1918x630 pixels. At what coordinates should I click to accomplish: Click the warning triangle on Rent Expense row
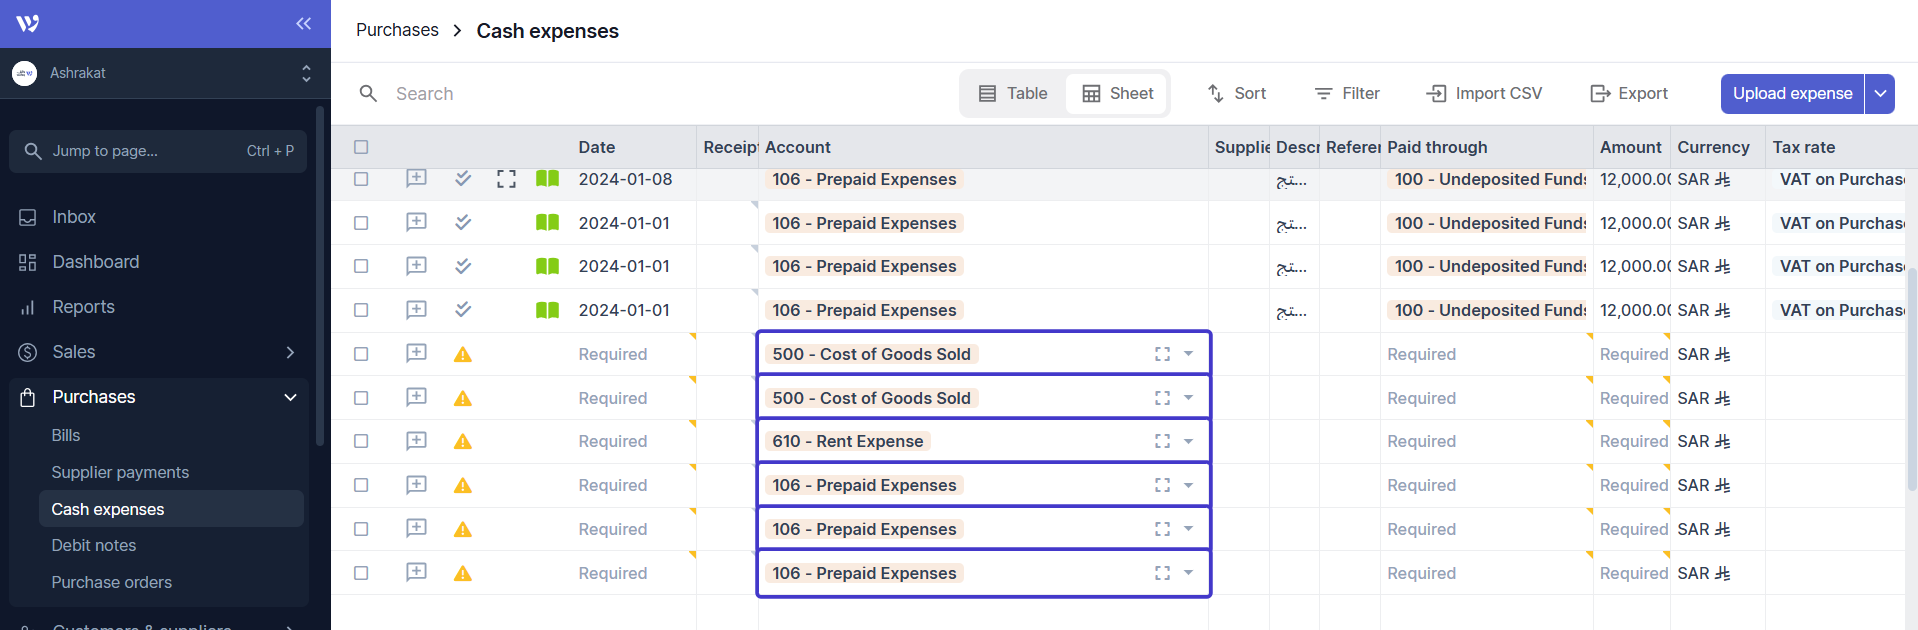pyautogui.click(x=462, y=442)
